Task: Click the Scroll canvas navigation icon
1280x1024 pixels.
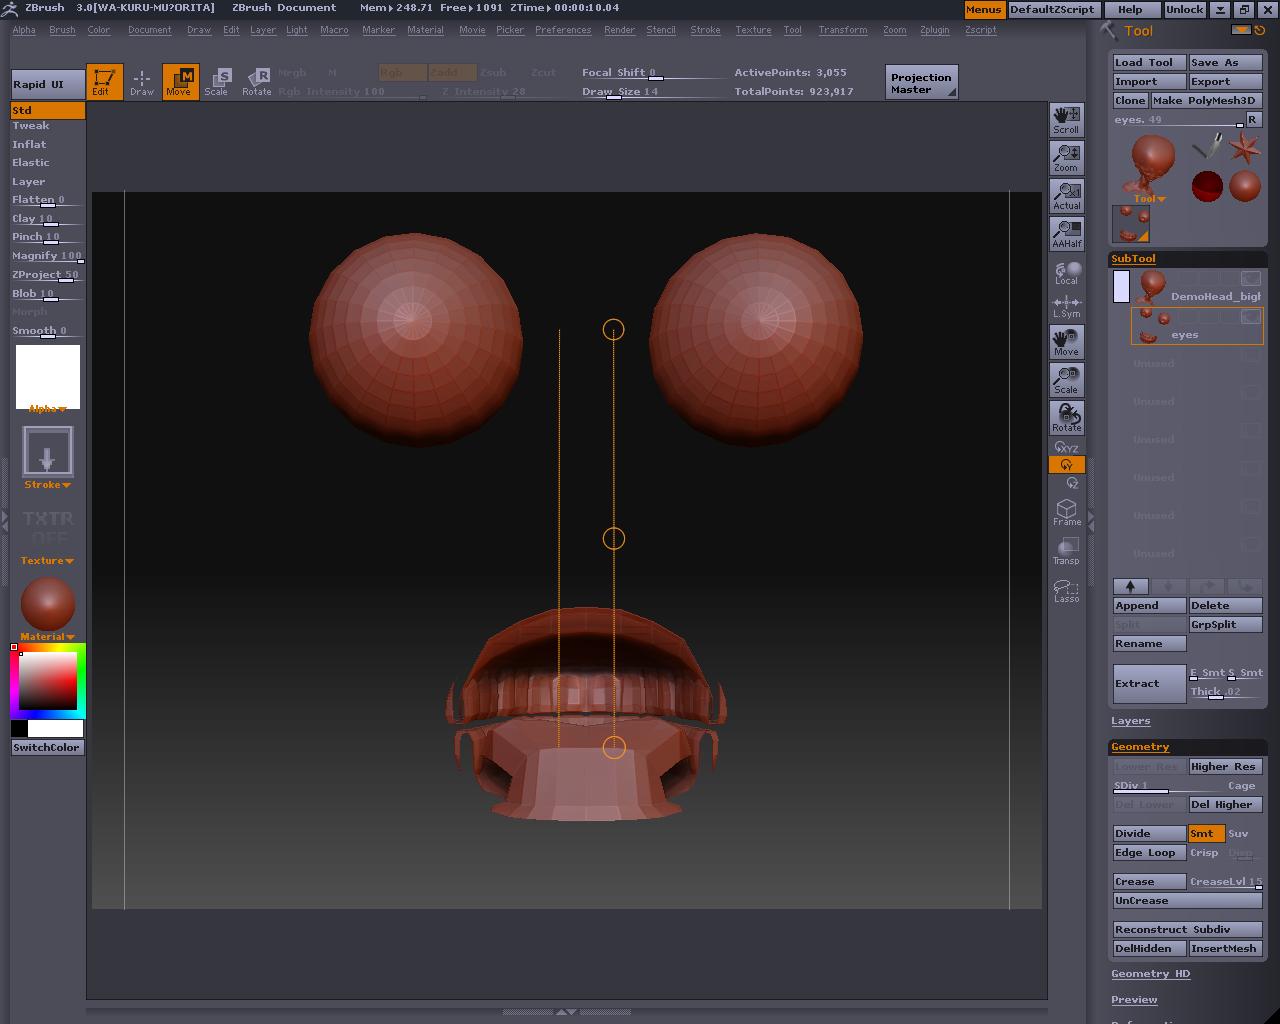Action: click(1066, 120)
